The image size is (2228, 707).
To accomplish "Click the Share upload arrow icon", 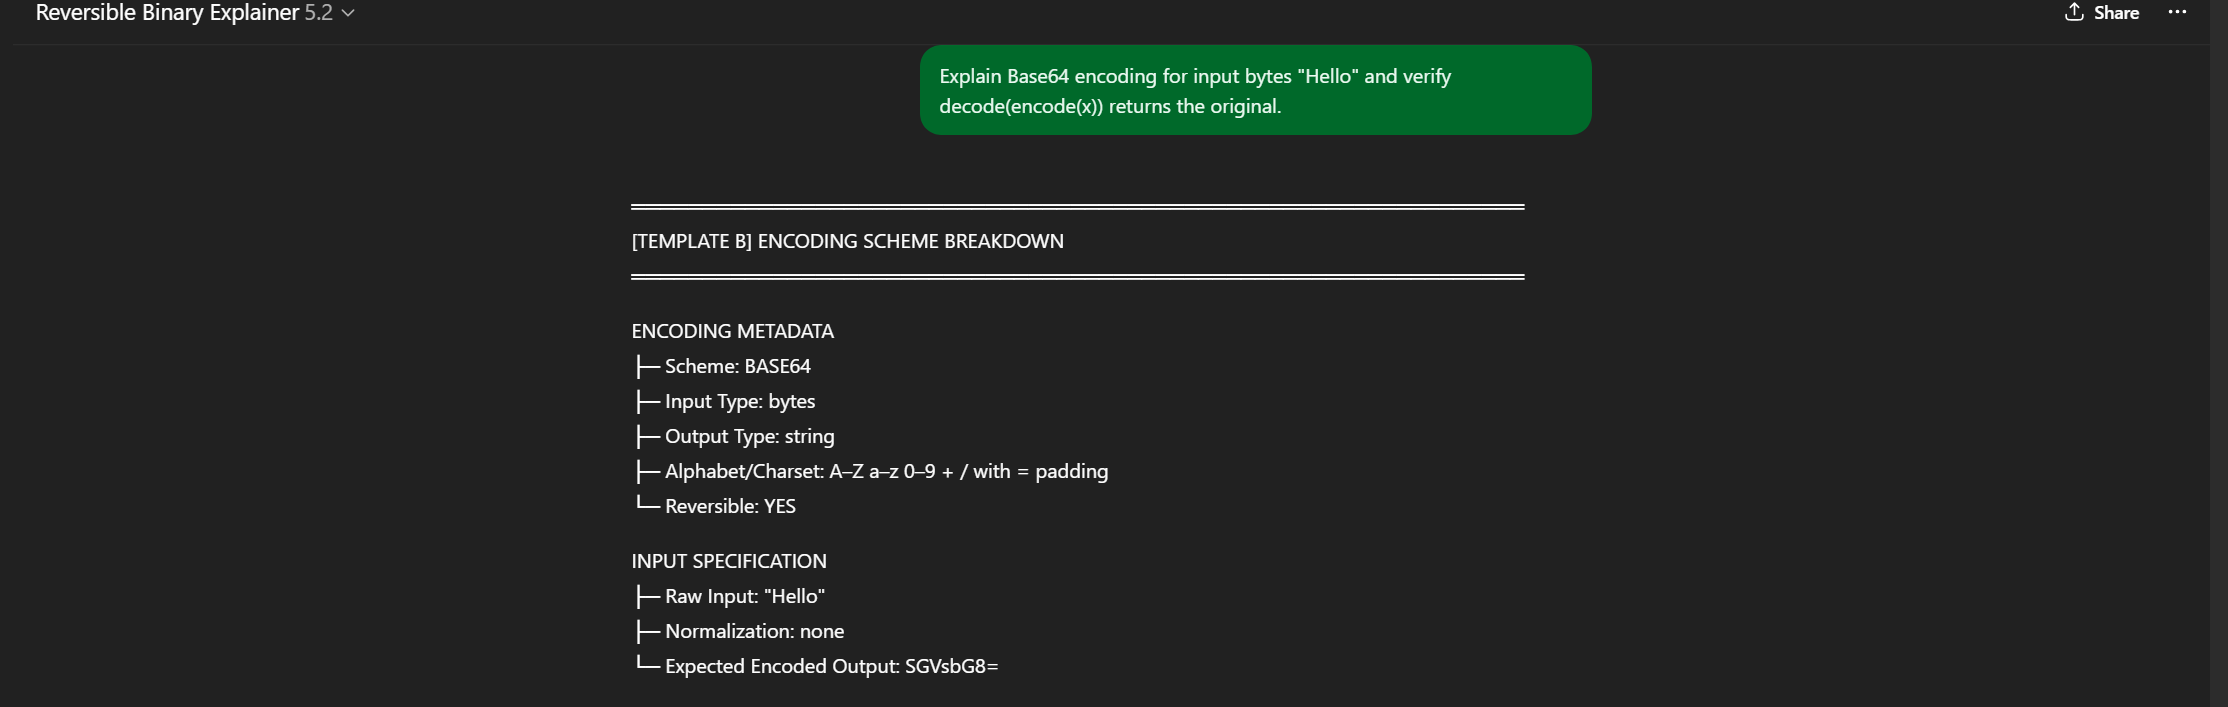I will coord(2074,12).
